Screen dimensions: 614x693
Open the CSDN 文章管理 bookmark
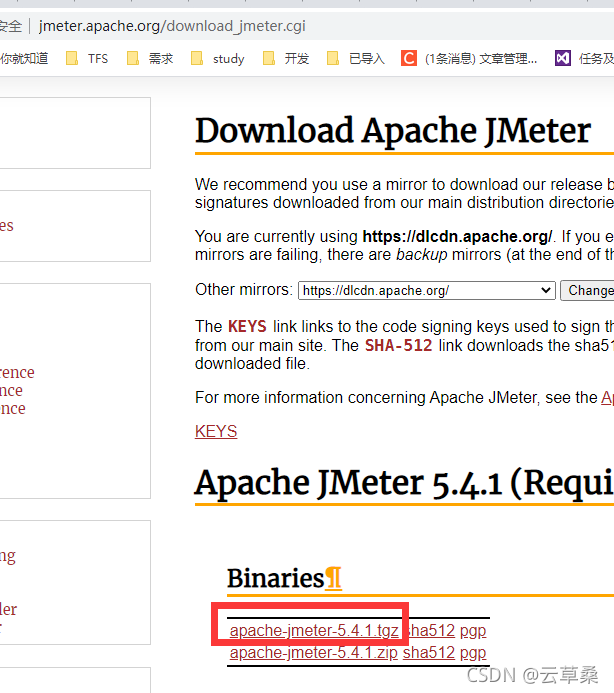click(469, 58)
